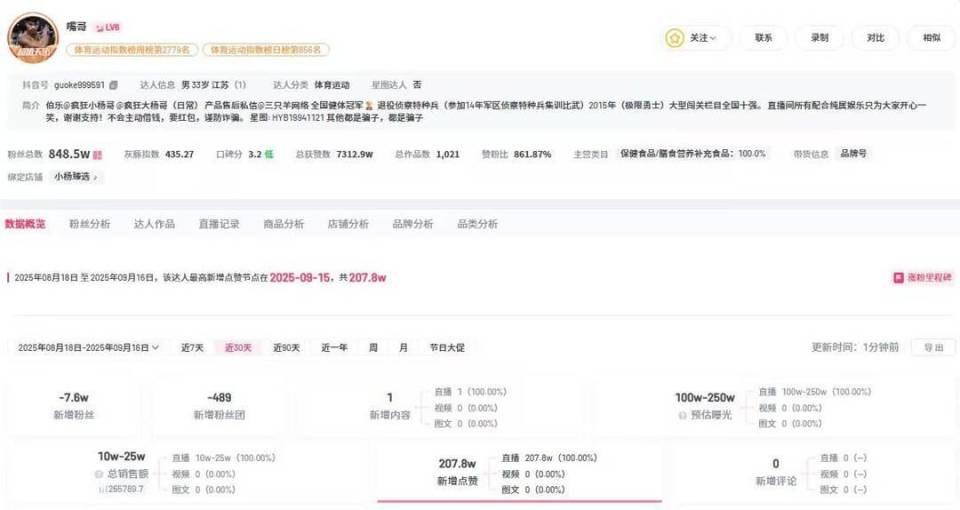960x510 pixels.
Task: Switch to the 数据概览 tab
Action: 25,224
